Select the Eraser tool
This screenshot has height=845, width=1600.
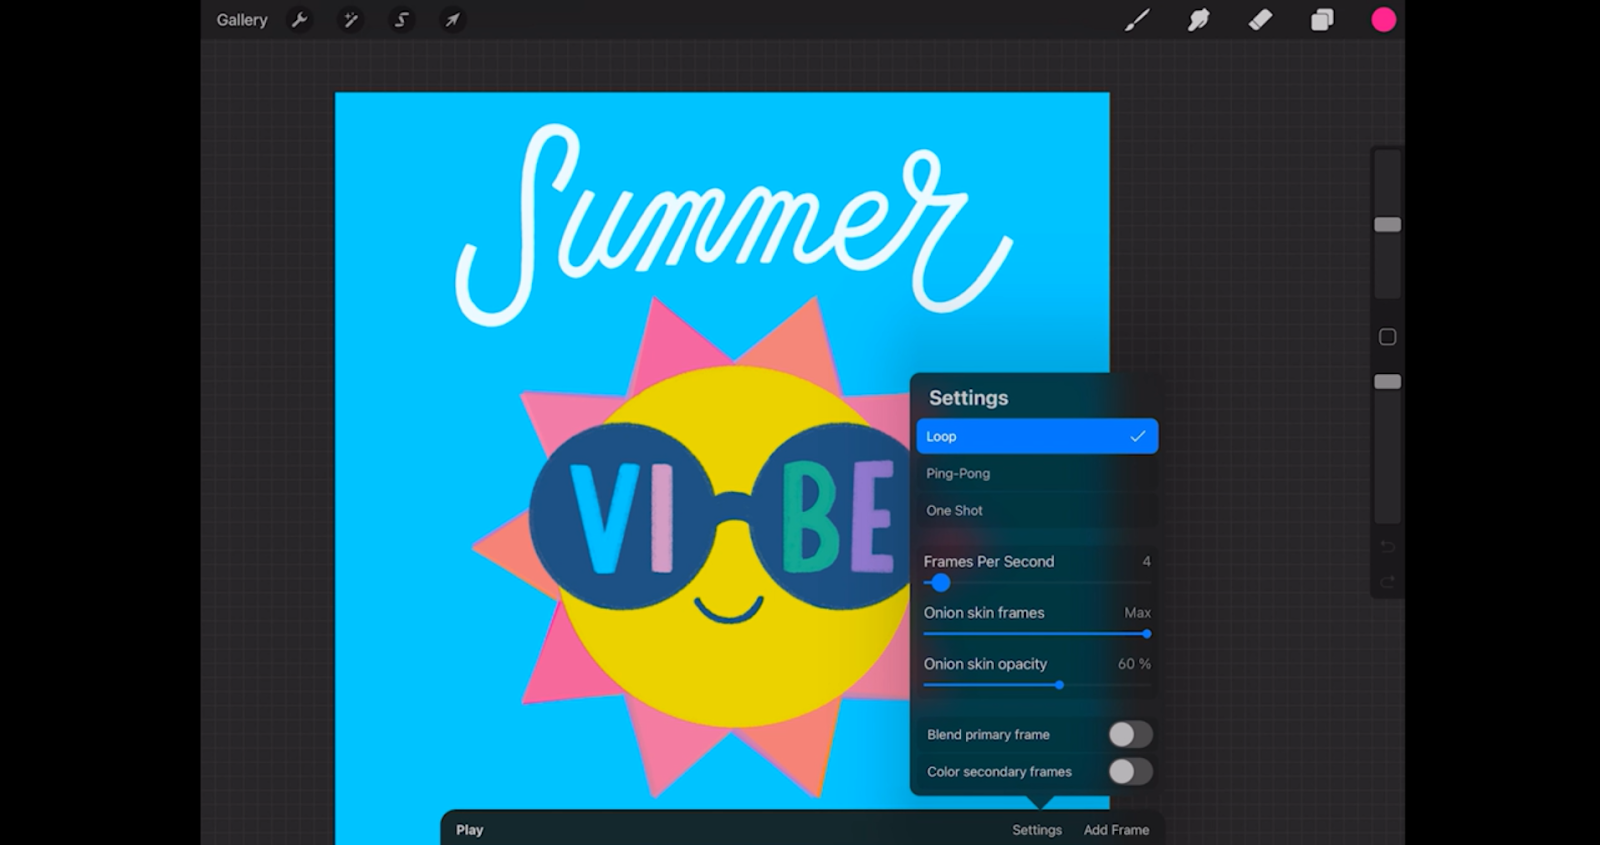(x=1260, y=20)
